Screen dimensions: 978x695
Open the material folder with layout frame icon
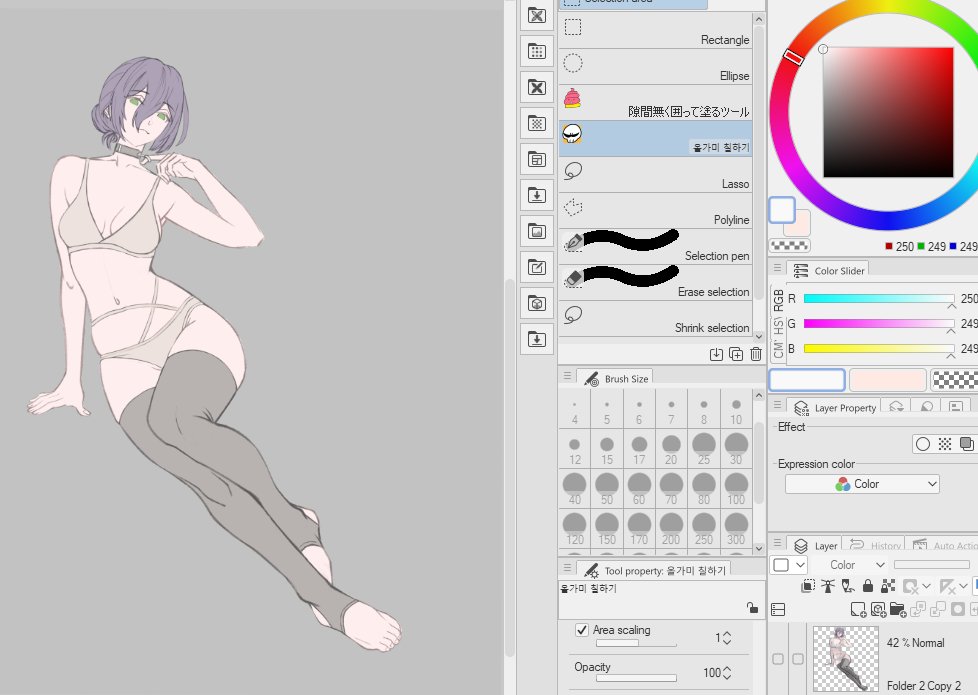click(537, 159)
